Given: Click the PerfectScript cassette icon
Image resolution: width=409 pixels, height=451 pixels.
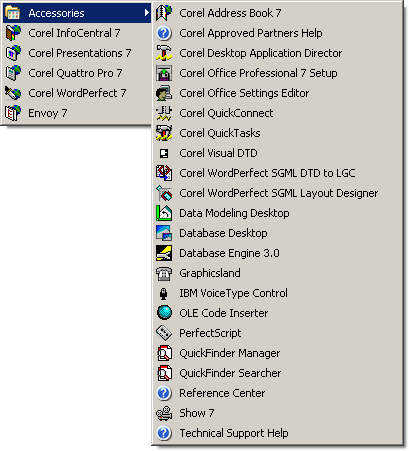Looking at the screenshot, I should coord(164,333).
